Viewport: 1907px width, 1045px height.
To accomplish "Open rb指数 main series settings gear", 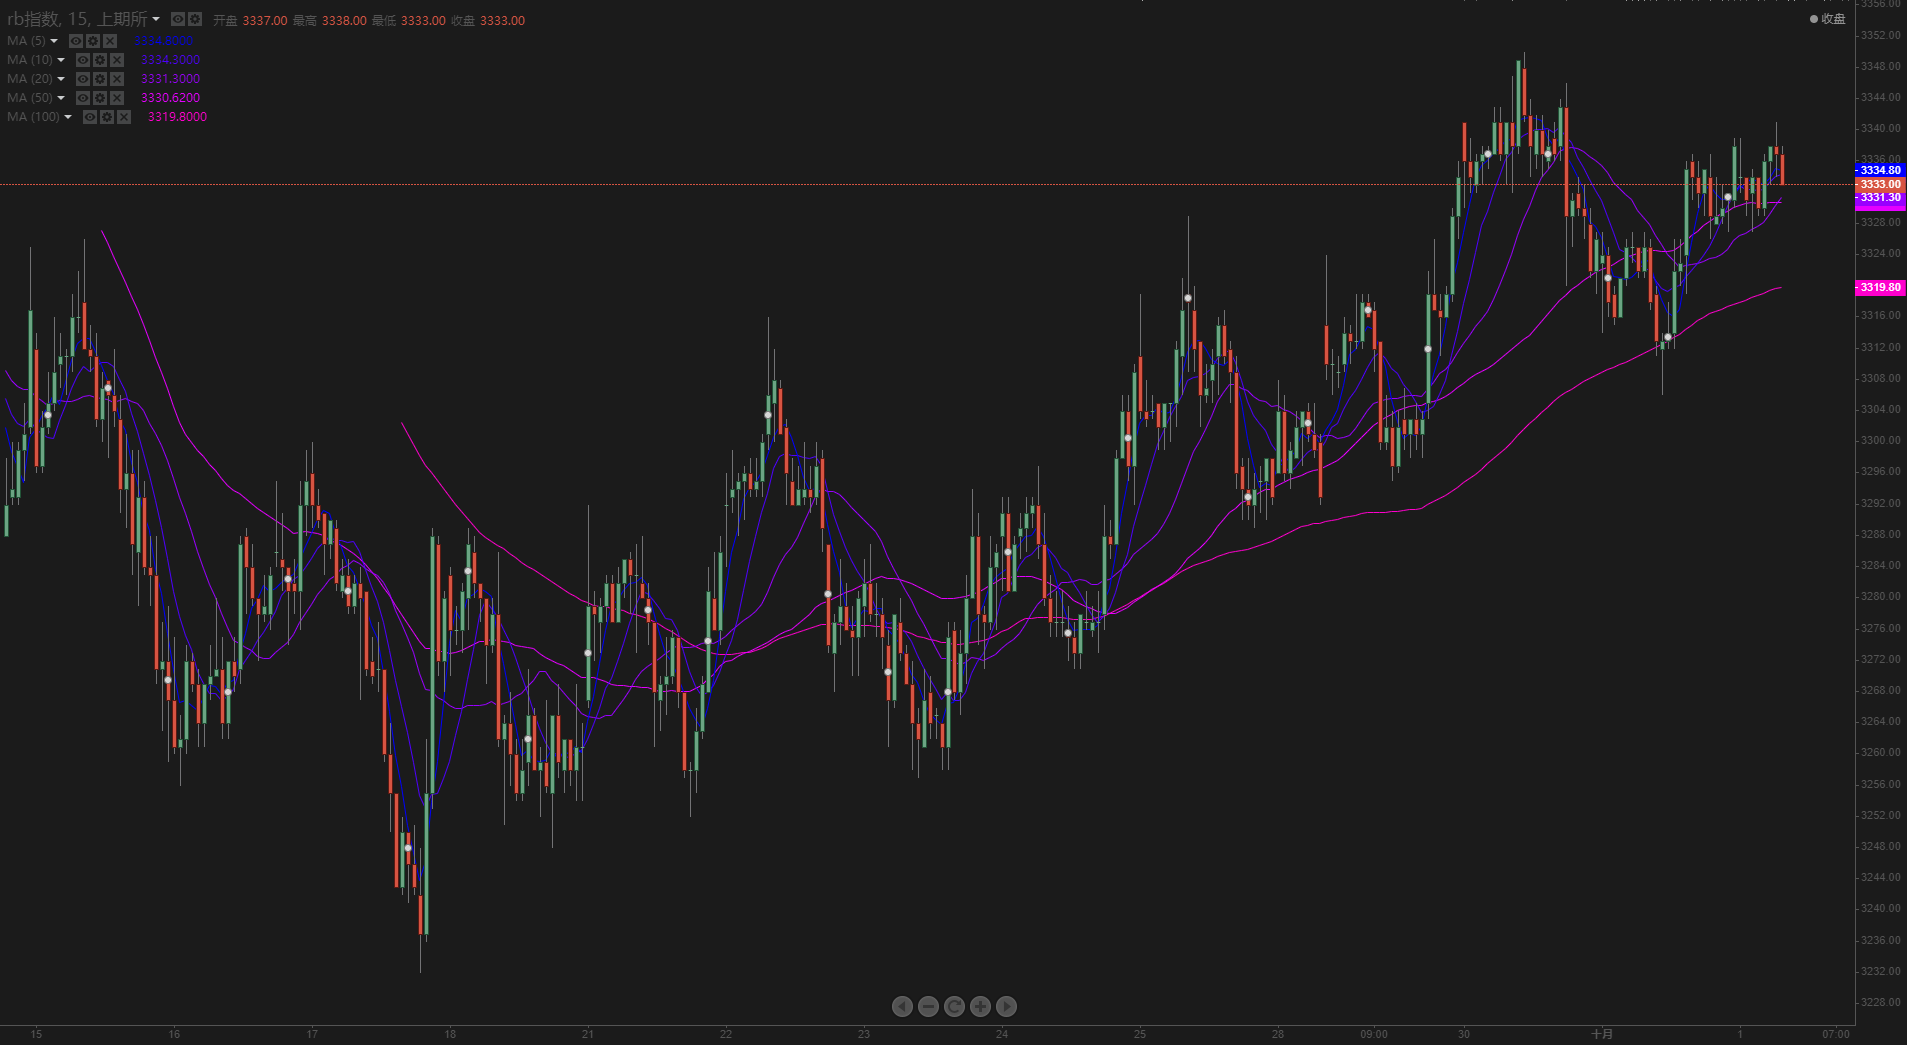I will (x=195, y=19).
